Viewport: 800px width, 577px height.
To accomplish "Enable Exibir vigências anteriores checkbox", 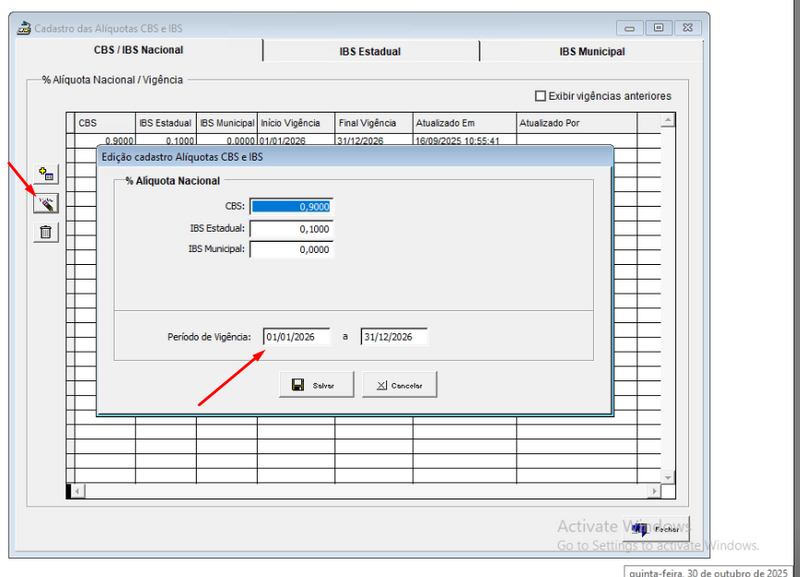I will pyautogui.click(x=541, y=96).
